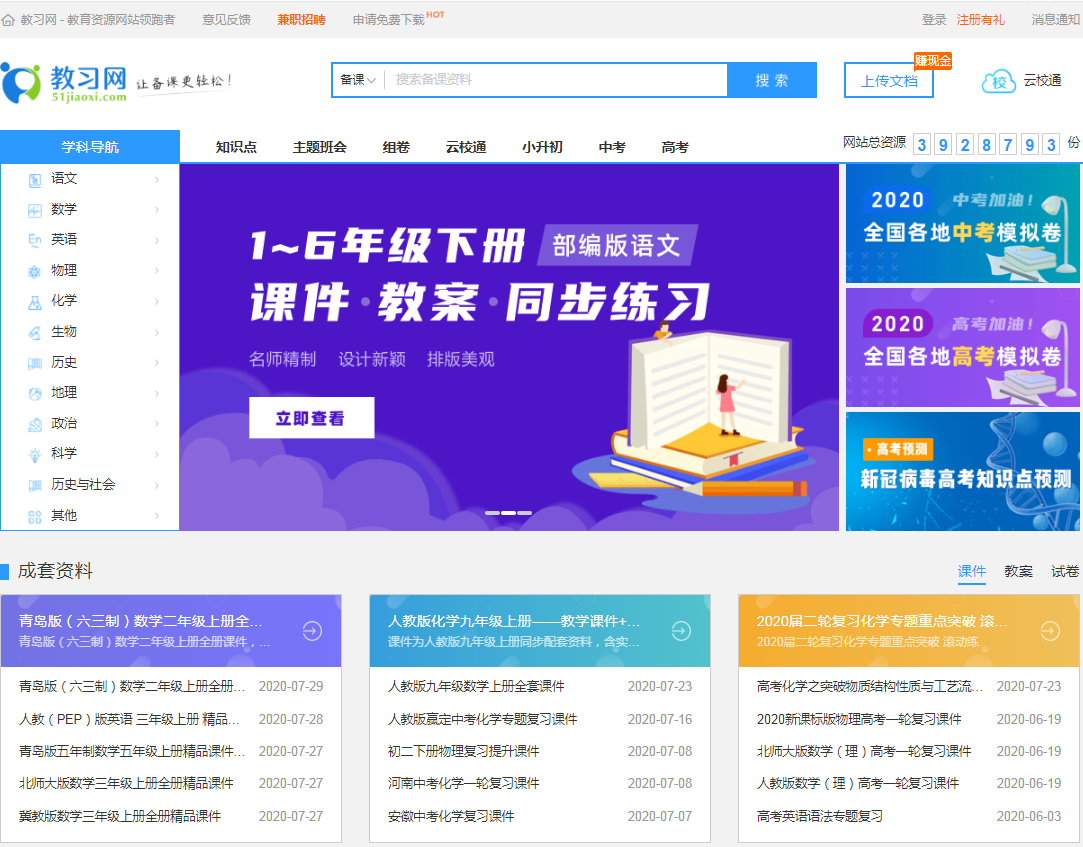This screenshot has width=1083, height=847.
Task: Select the 组卷 navigation item
Action: [396, 147]
